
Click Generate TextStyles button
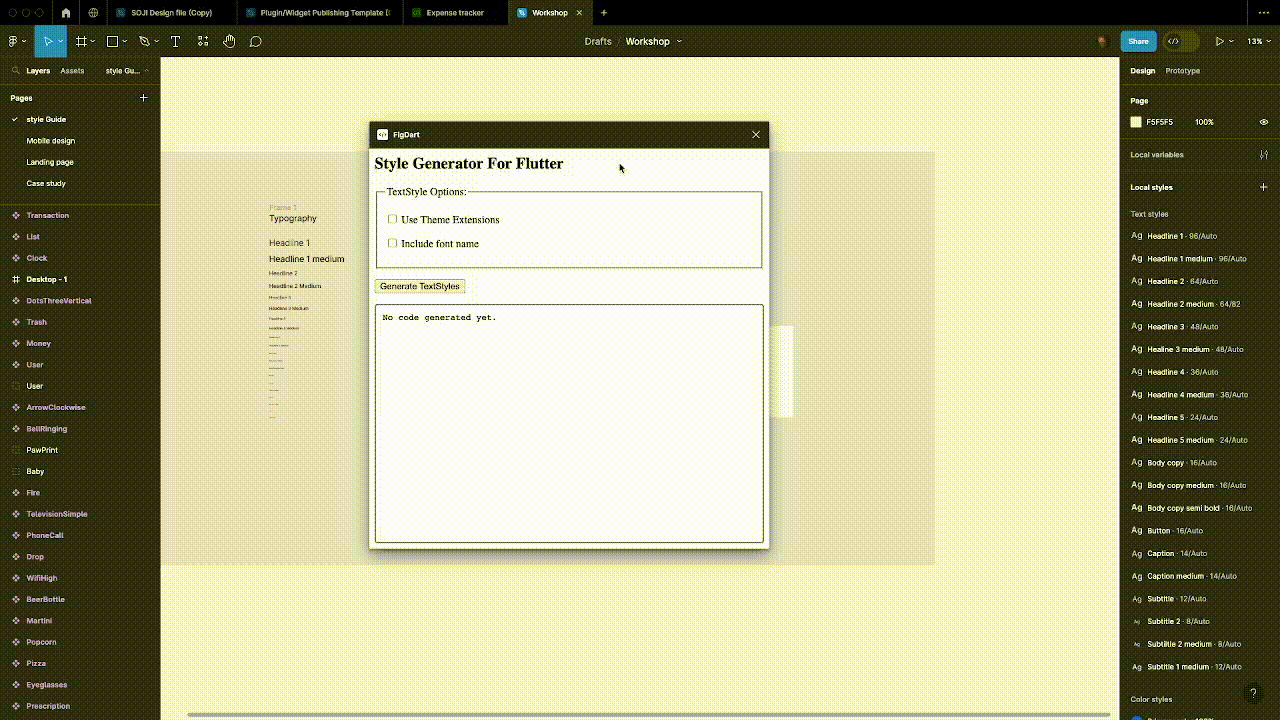pyautogui.click(x=420, y=286)
